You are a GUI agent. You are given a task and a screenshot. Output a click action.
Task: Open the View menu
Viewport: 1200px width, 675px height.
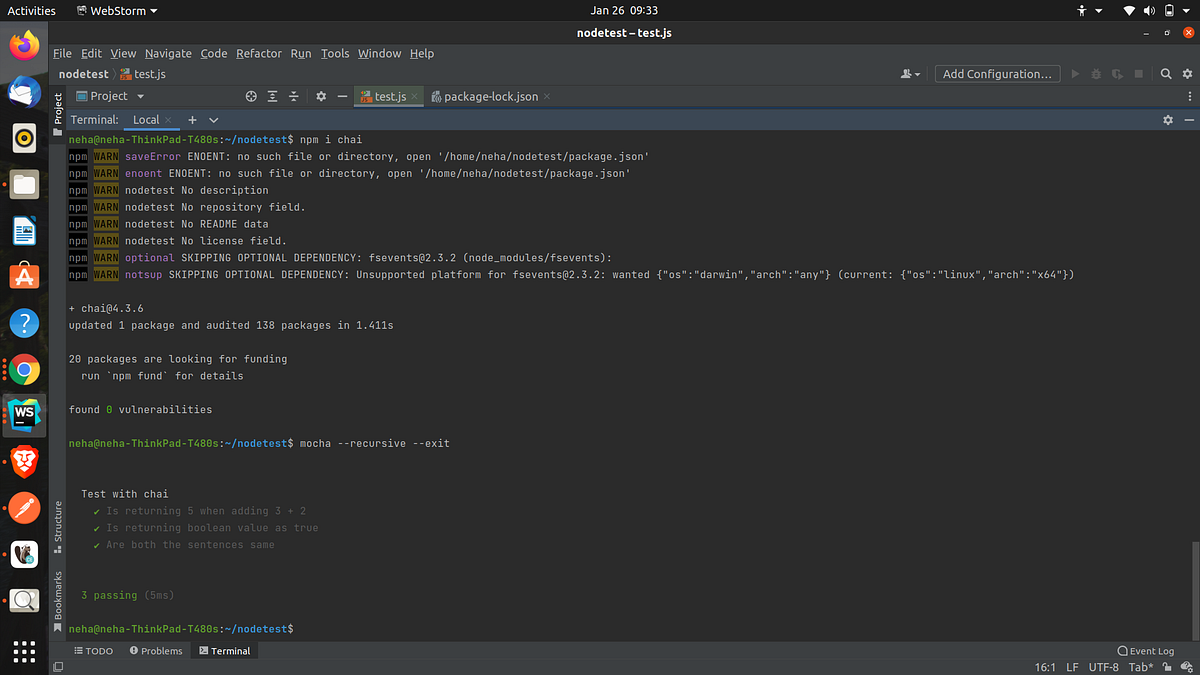[123, 53]
